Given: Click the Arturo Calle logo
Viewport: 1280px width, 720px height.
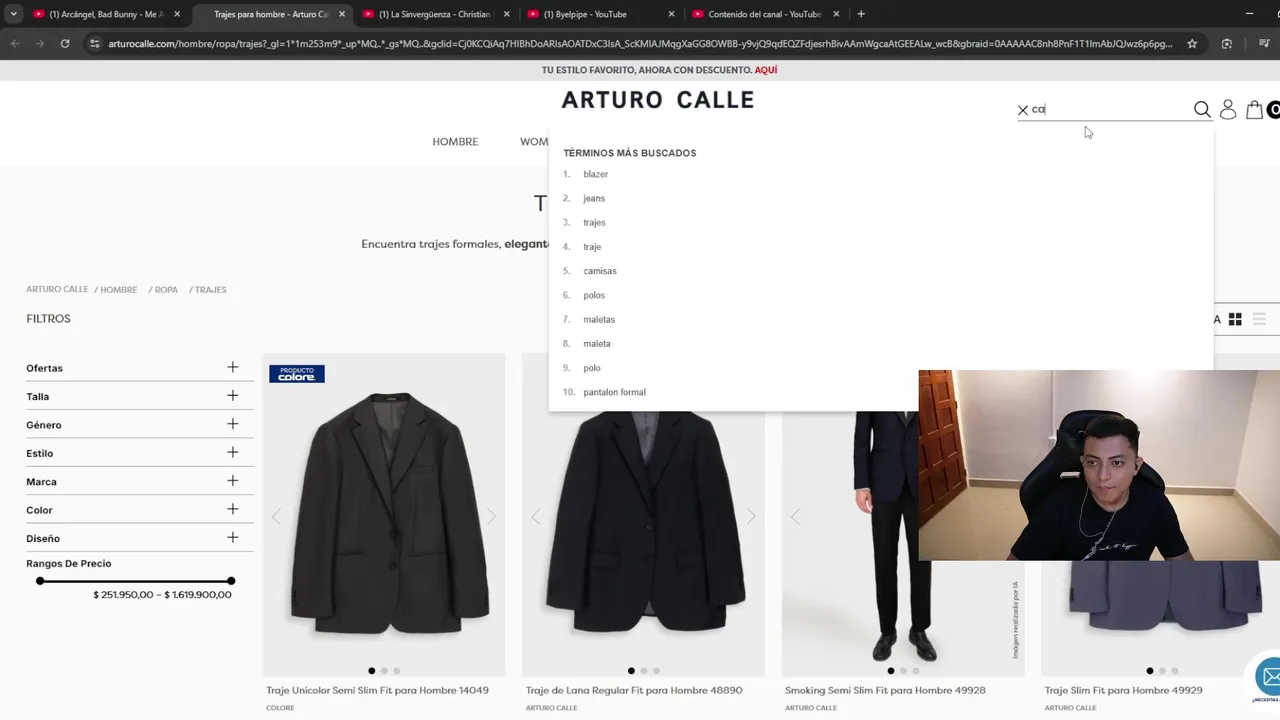Looking at the screenshot, I should point(658,100).
